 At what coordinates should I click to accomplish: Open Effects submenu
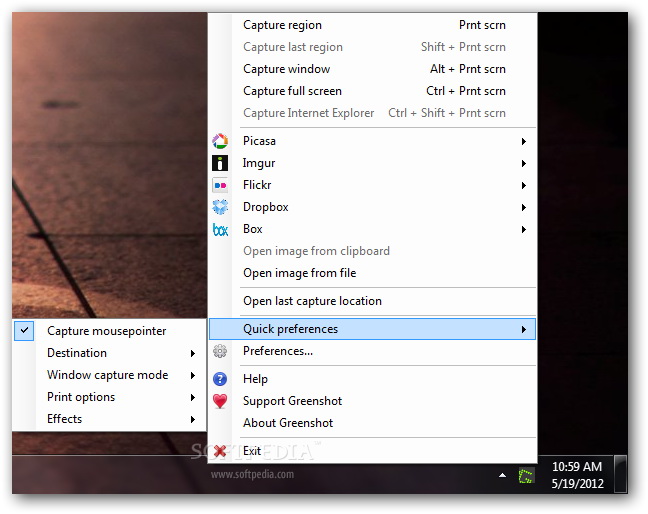tap(110, 419)
